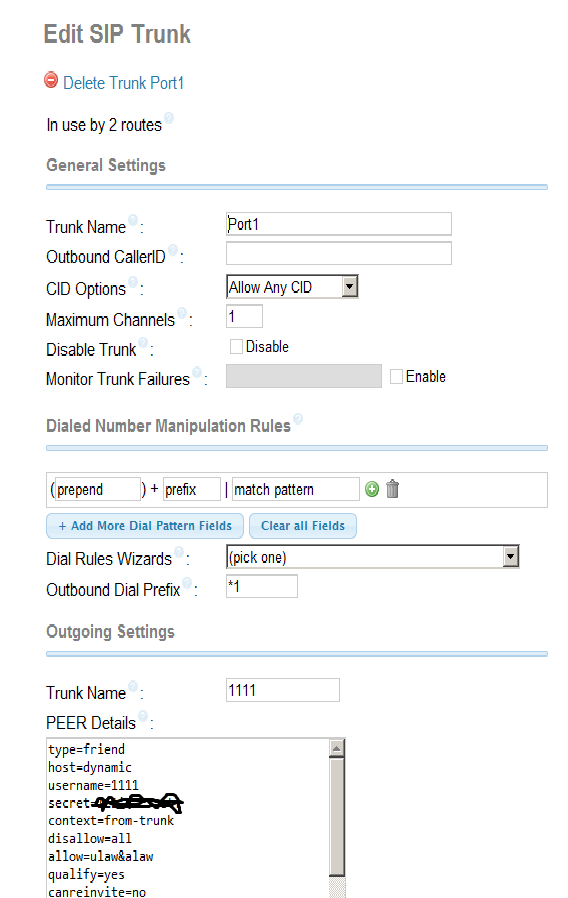Click help icon beside Maximum Channels
The image size is (568, 898).
pos(182,313)
